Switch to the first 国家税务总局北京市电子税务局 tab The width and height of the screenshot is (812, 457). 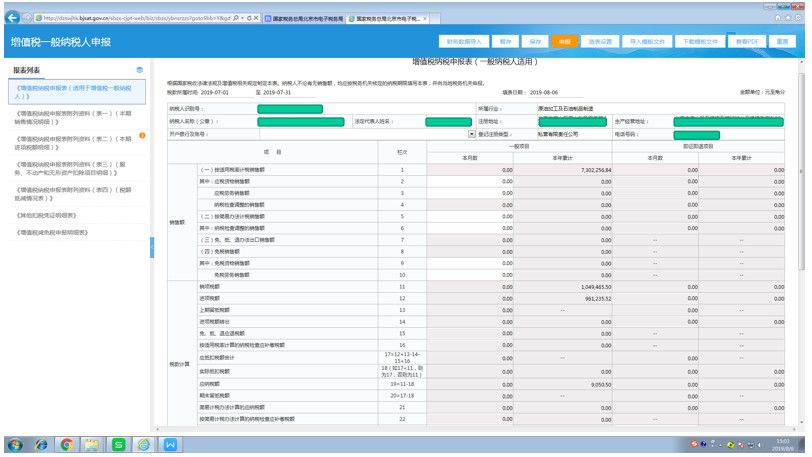303,19
